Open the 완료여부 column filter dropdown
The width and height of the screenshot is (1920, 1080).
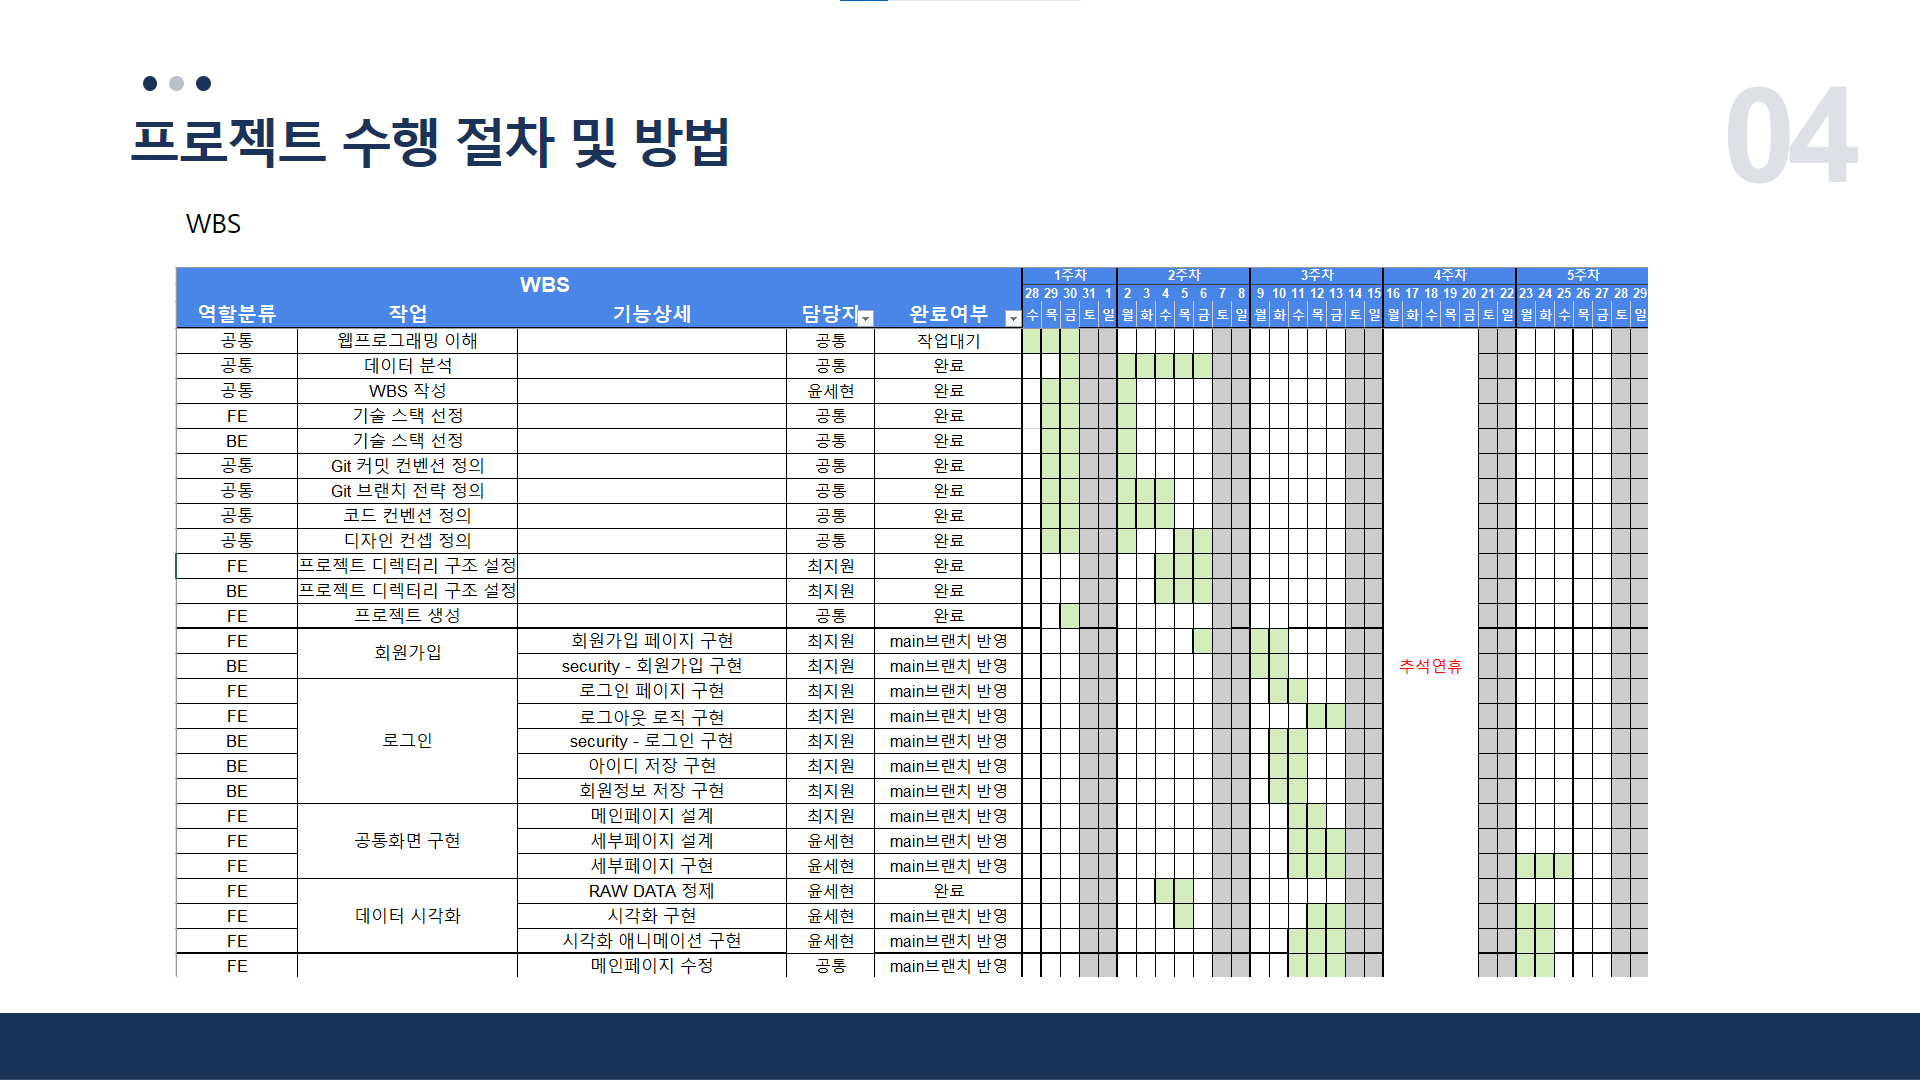point(1012,318)
